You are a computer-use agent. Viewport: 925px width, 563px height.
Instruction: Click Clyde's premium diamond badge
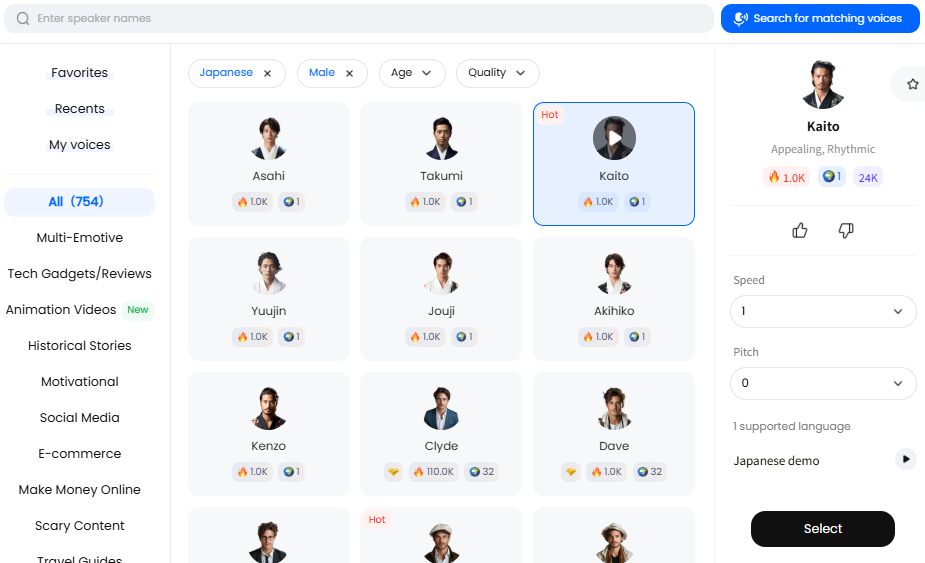pyautogui.click(x=393, y=472)
